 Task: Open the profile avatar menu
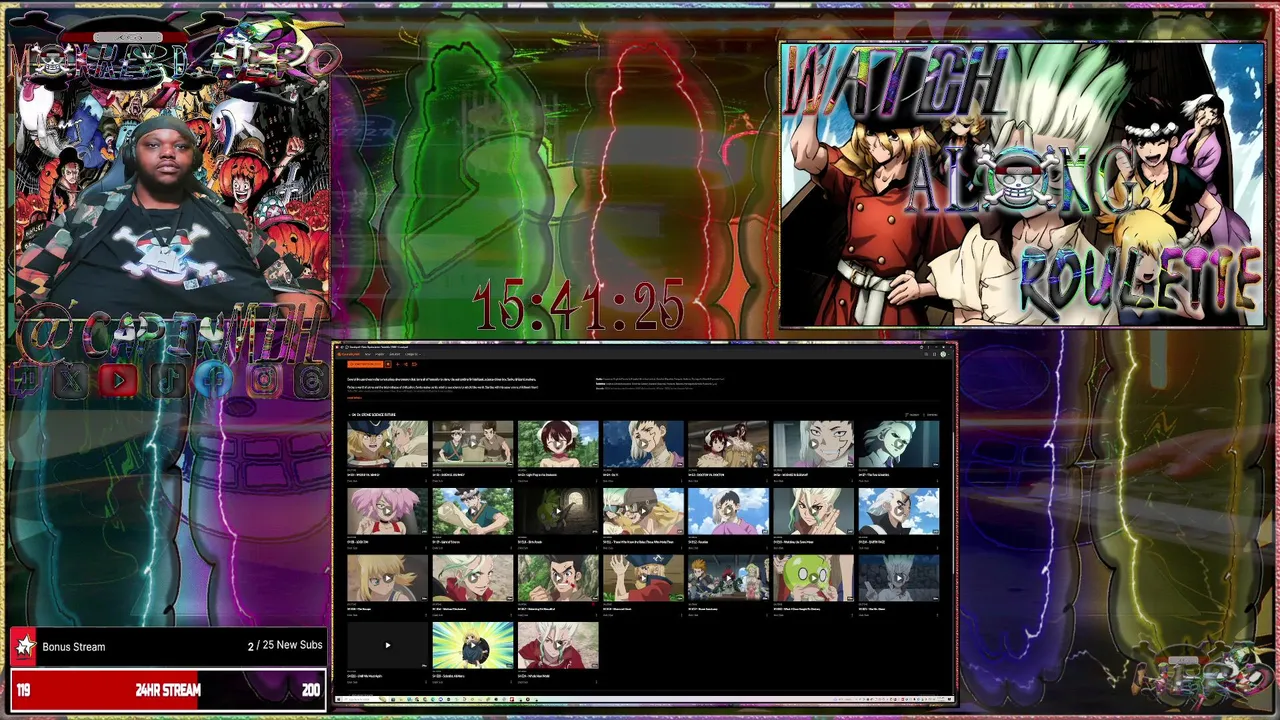coord(943,354)
